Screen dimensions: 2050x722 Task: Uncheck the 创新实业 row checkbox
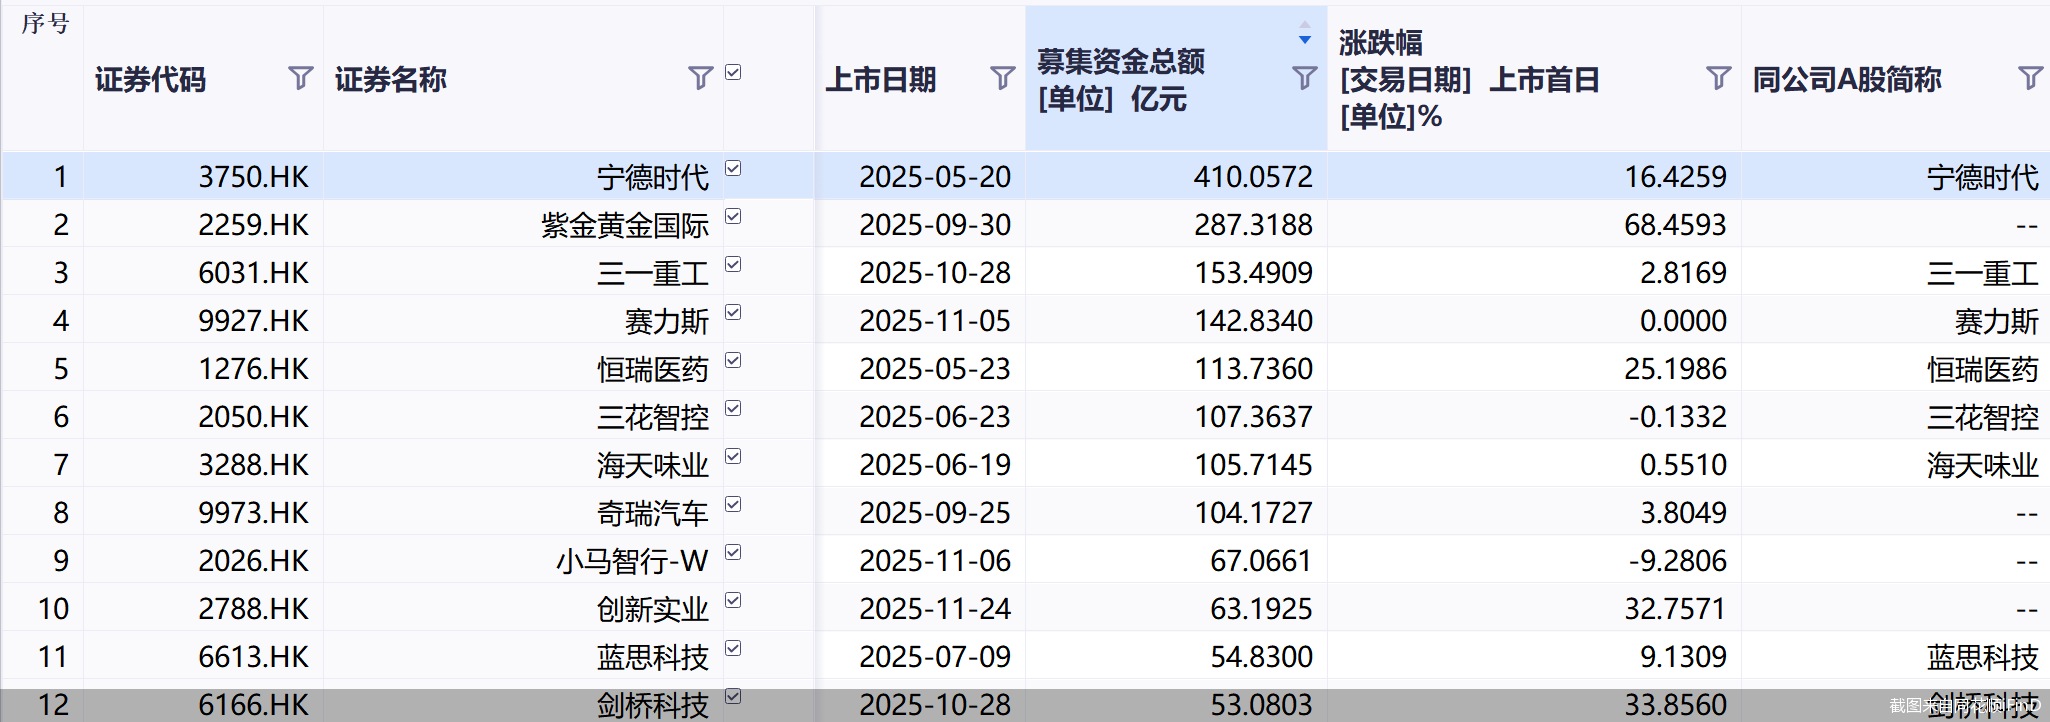coord(733,600)
